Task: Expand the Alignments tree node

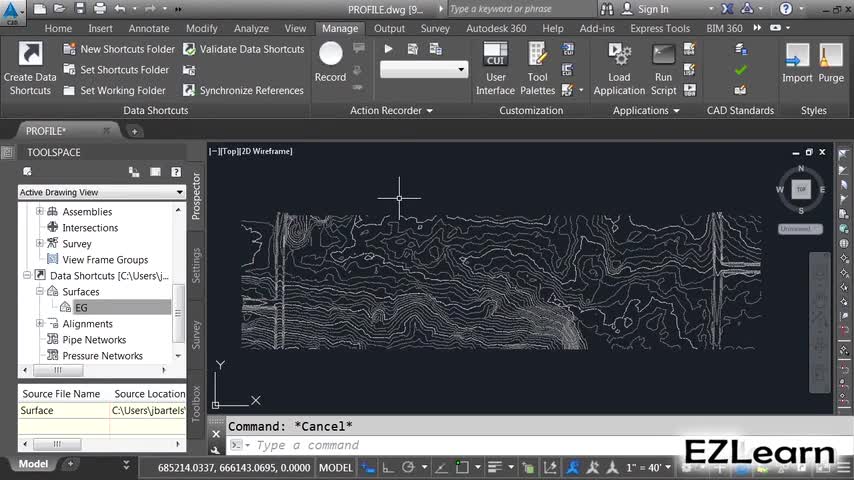Action: pyautogui.click(x=40, y=324)
